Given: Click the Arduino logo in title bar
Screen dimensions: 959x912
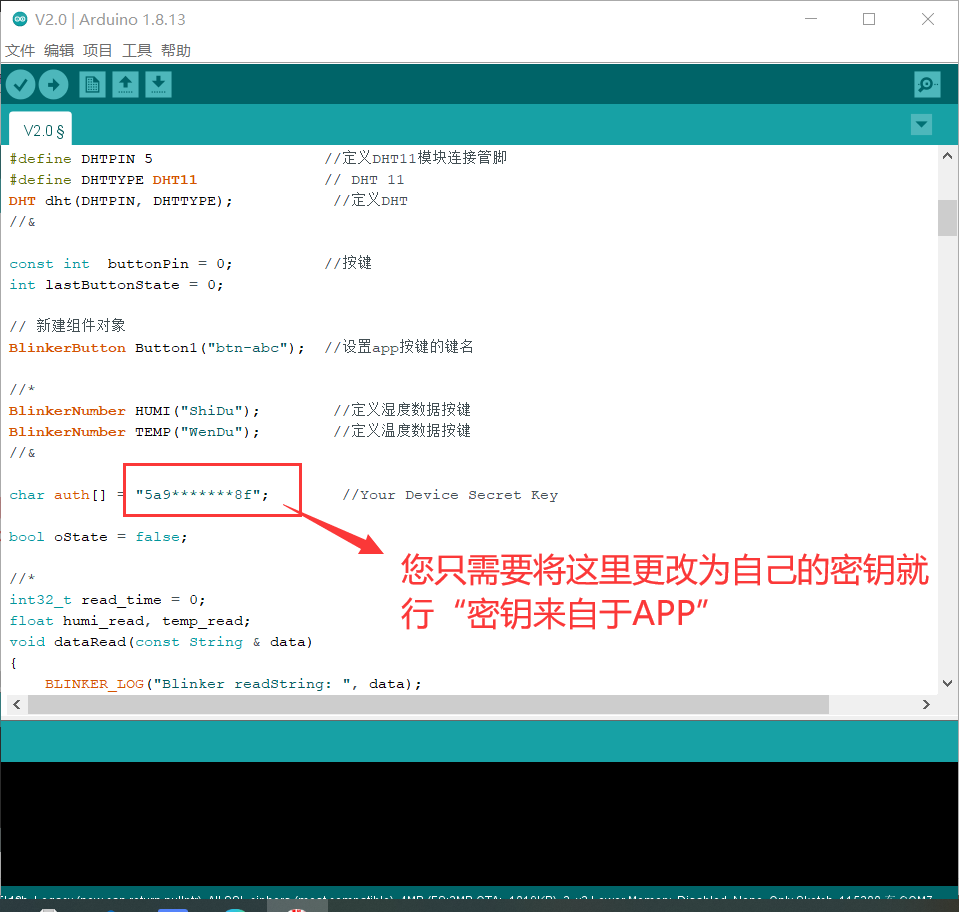Looking at the screenshot, I should [20, 20].
